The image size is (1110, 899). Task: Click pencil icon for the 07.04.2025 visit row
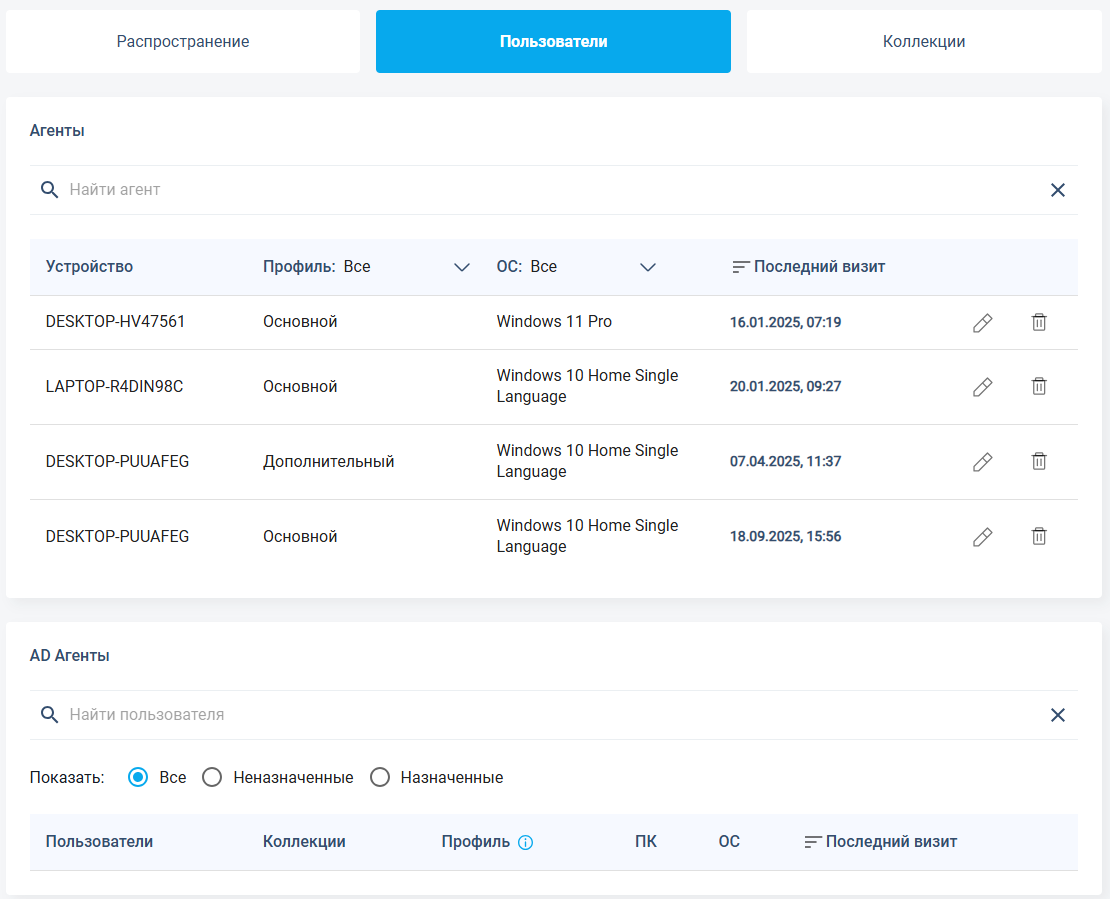tap(982, 462)
